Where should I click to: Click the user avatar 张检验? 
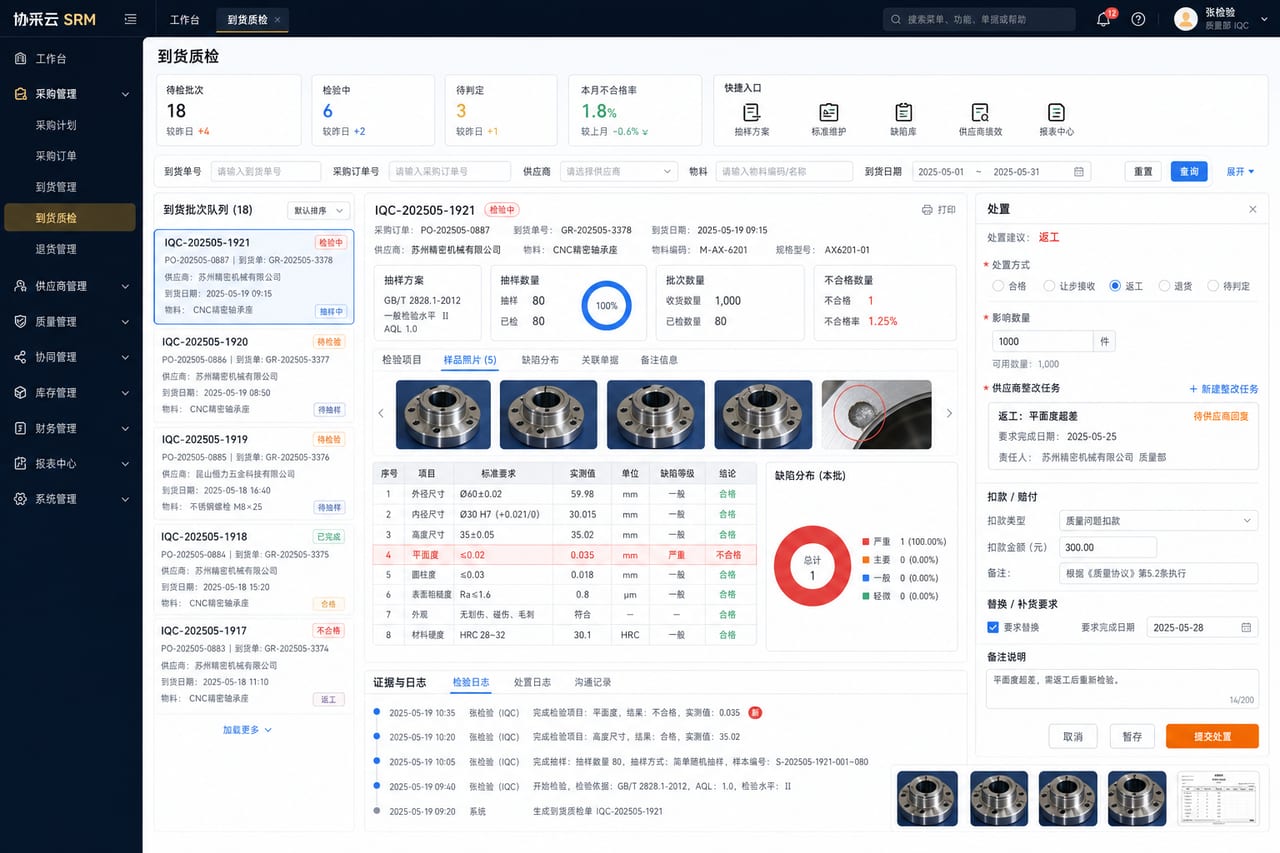(x=1185, y=19)
